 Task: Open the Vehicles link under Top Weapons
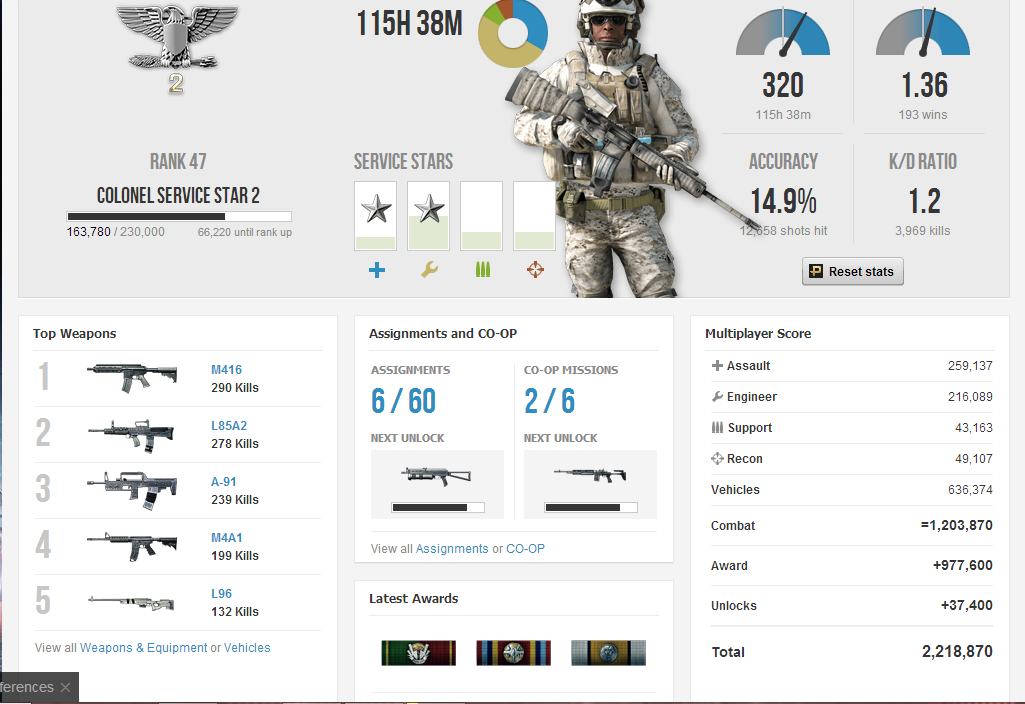click(247, 647)
